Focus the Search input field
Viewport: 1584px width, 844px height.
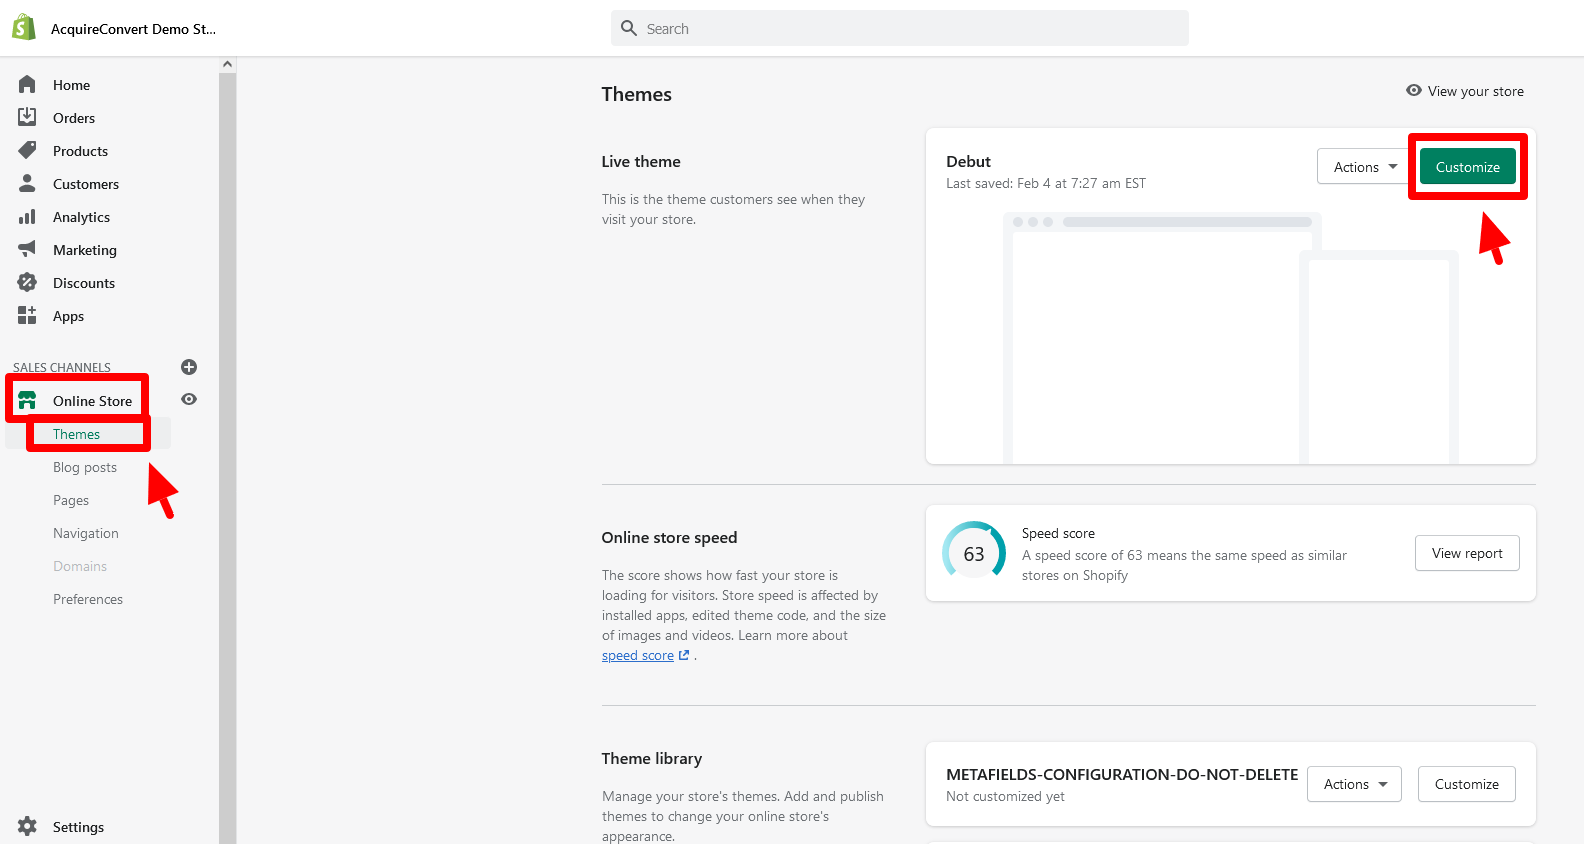pos(900,29)
